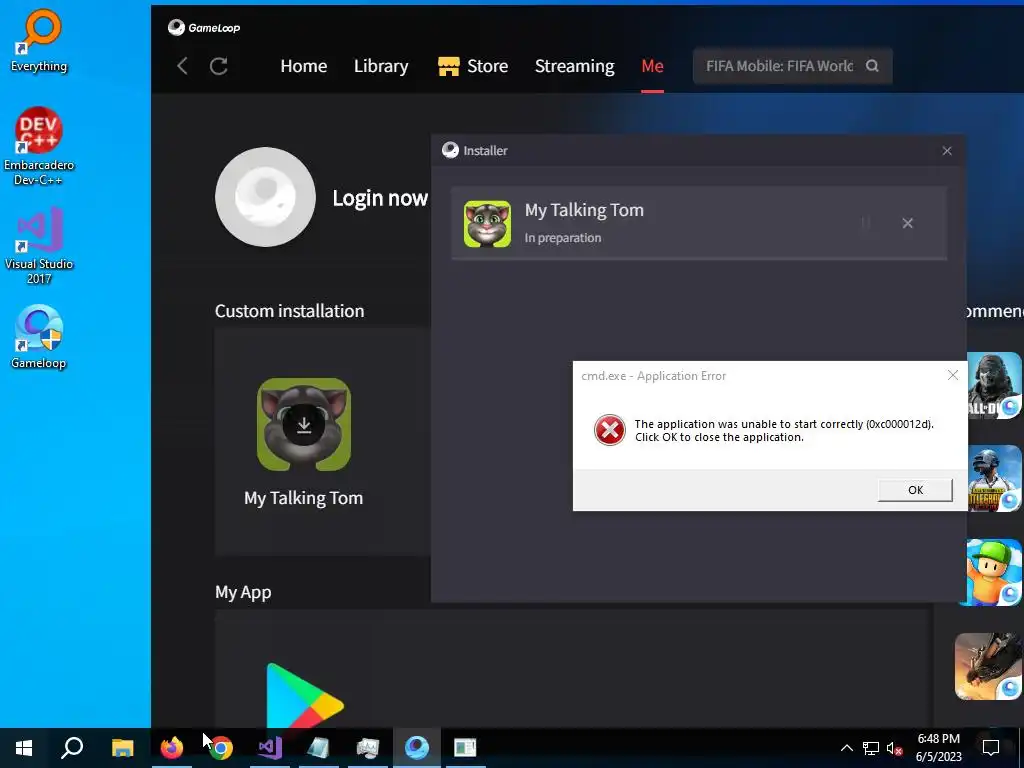Open the Call of Duty recommended game
Viewport: 1024px width, 768px height.
[993, 385]
